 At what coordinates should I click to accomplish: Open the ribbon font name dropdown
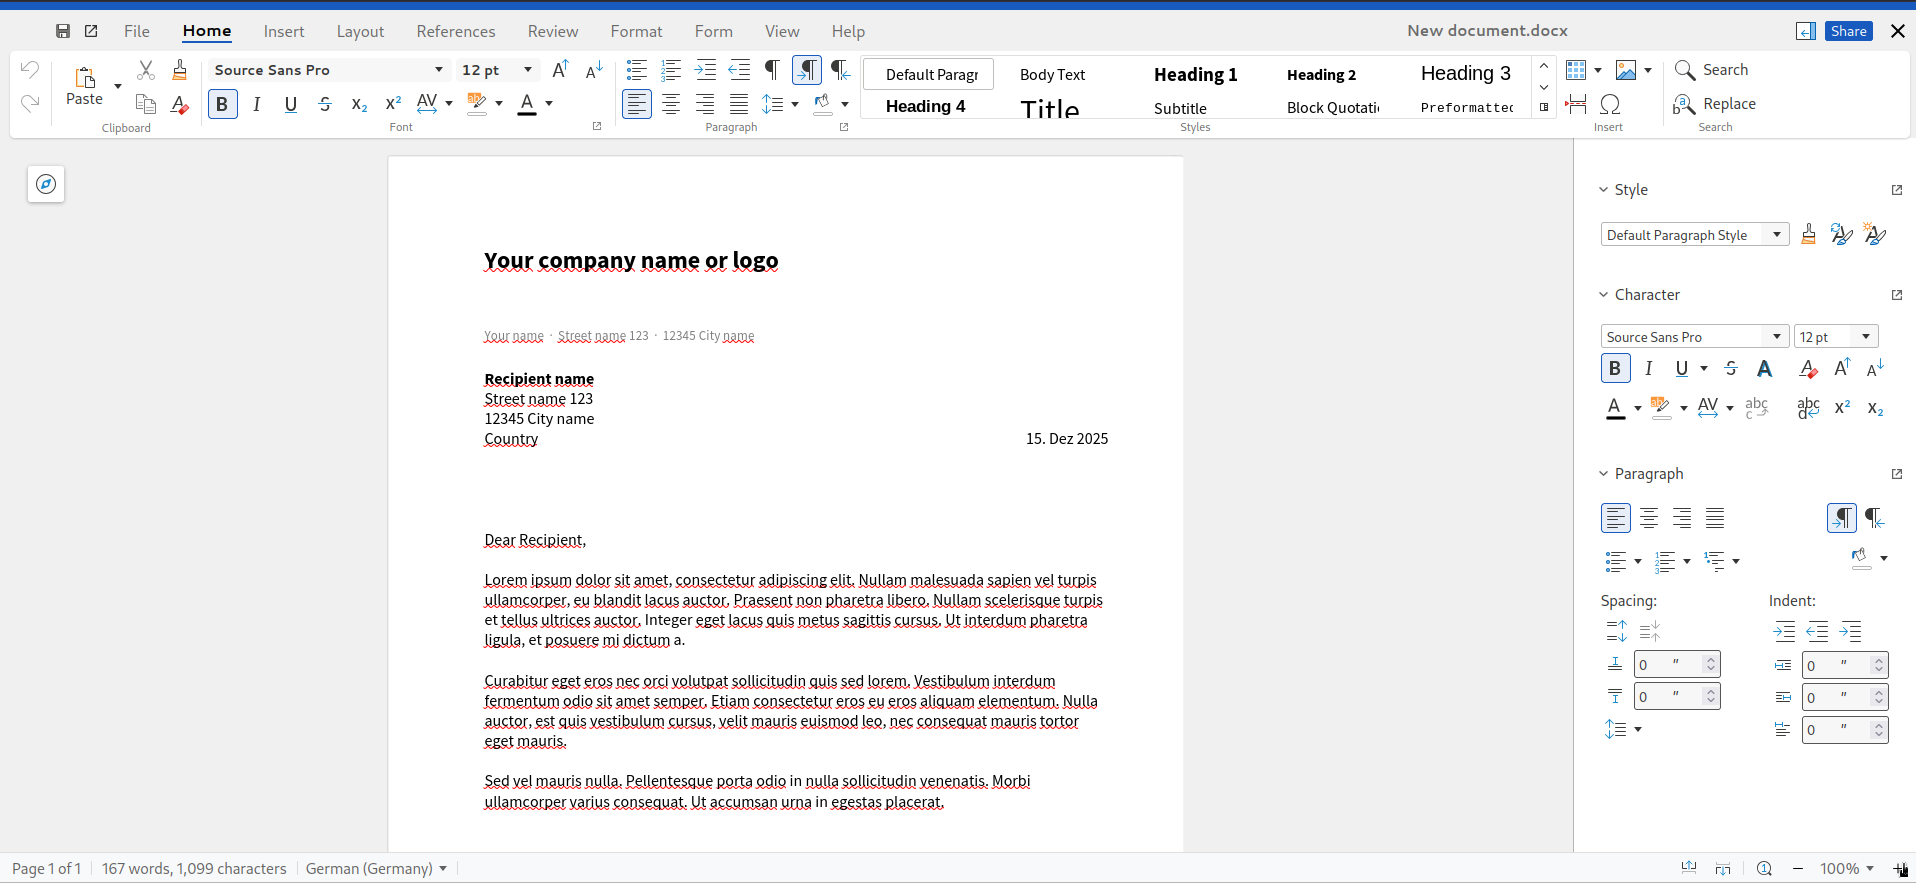coord(438,70)
